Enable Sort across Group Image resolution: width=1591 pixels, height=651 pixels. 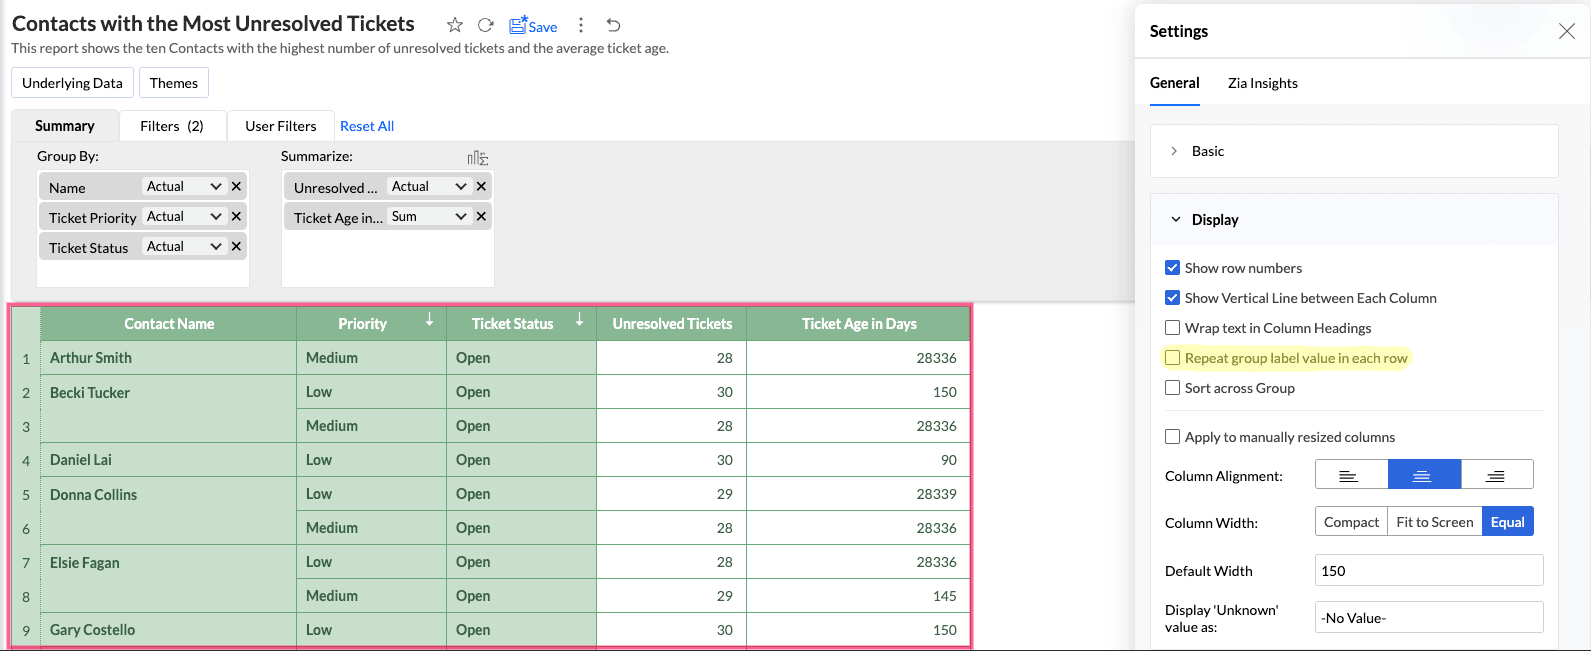point(1172,388)
